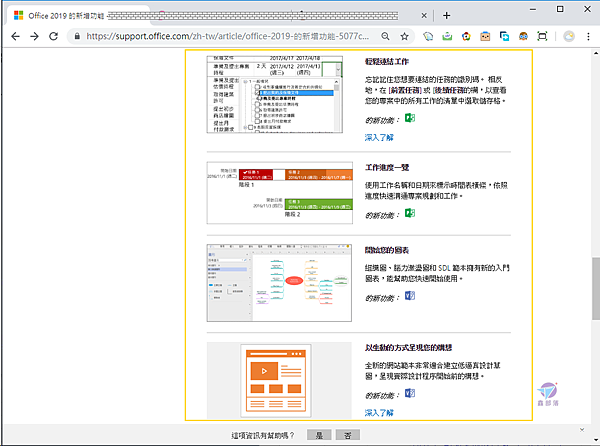Click Project icon under the first task-linking feature

pyautogui.click(x=410, y=118)
